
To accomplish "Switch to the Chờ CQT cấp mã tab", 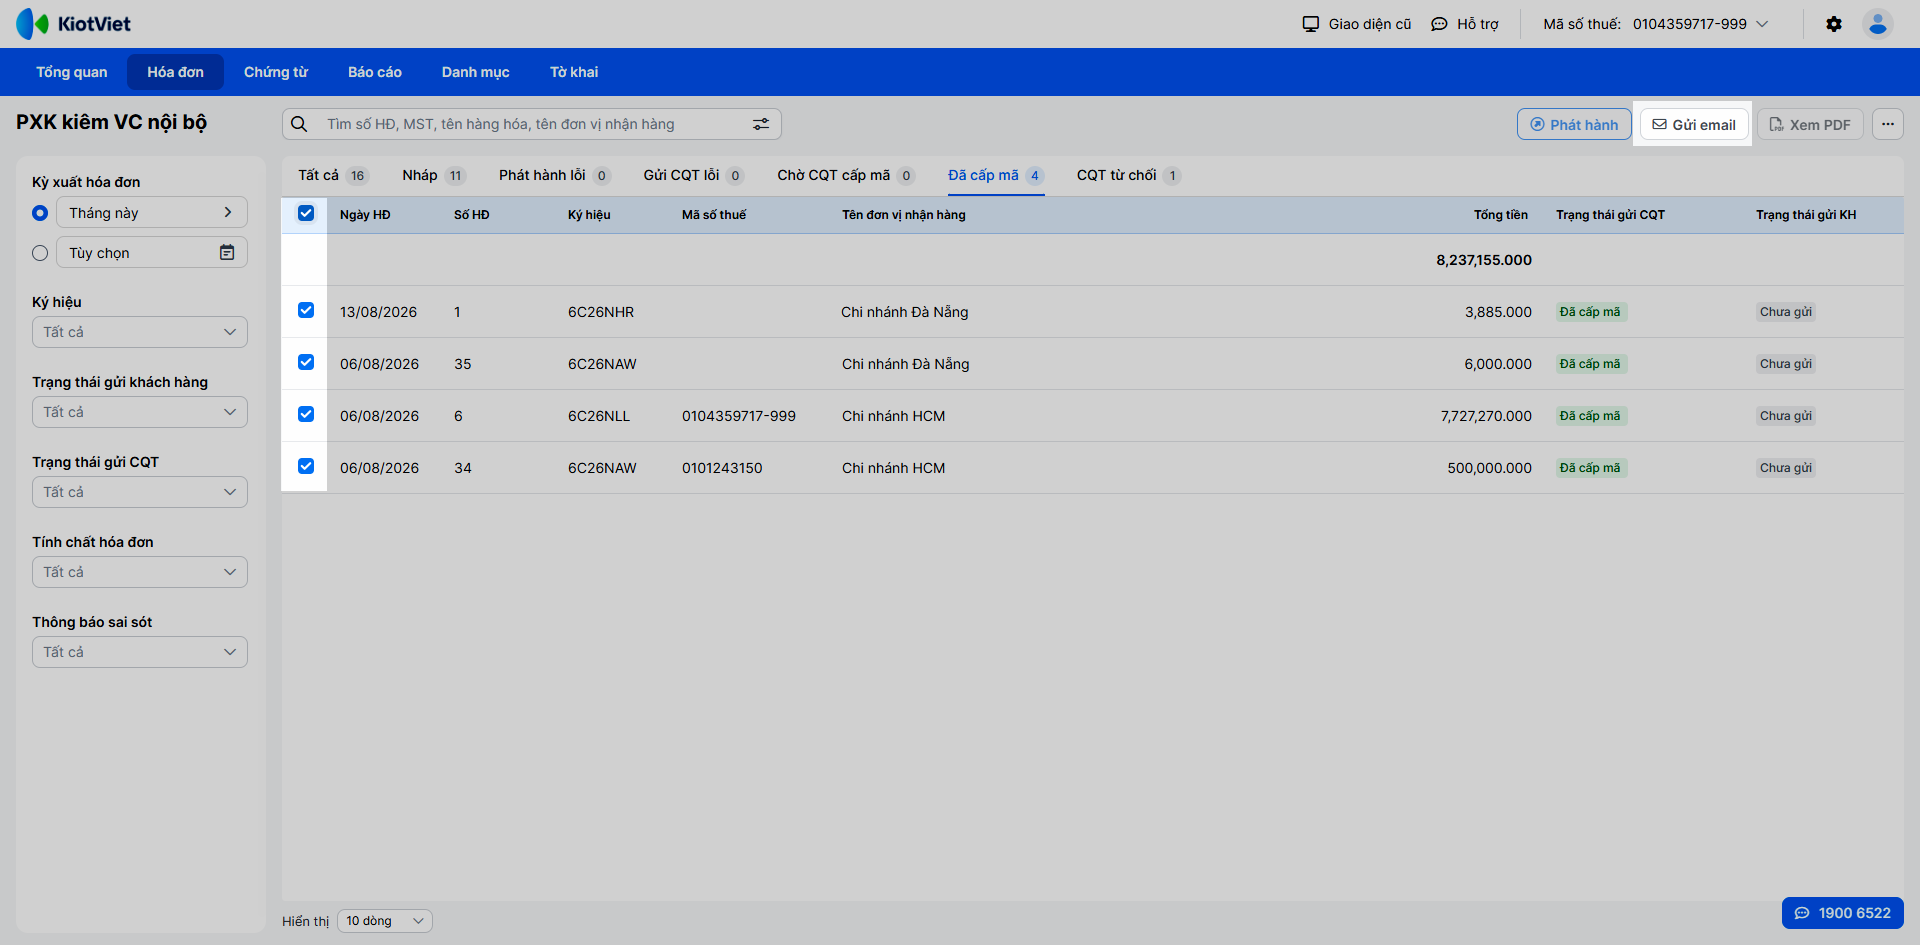I will coord(846,175).
